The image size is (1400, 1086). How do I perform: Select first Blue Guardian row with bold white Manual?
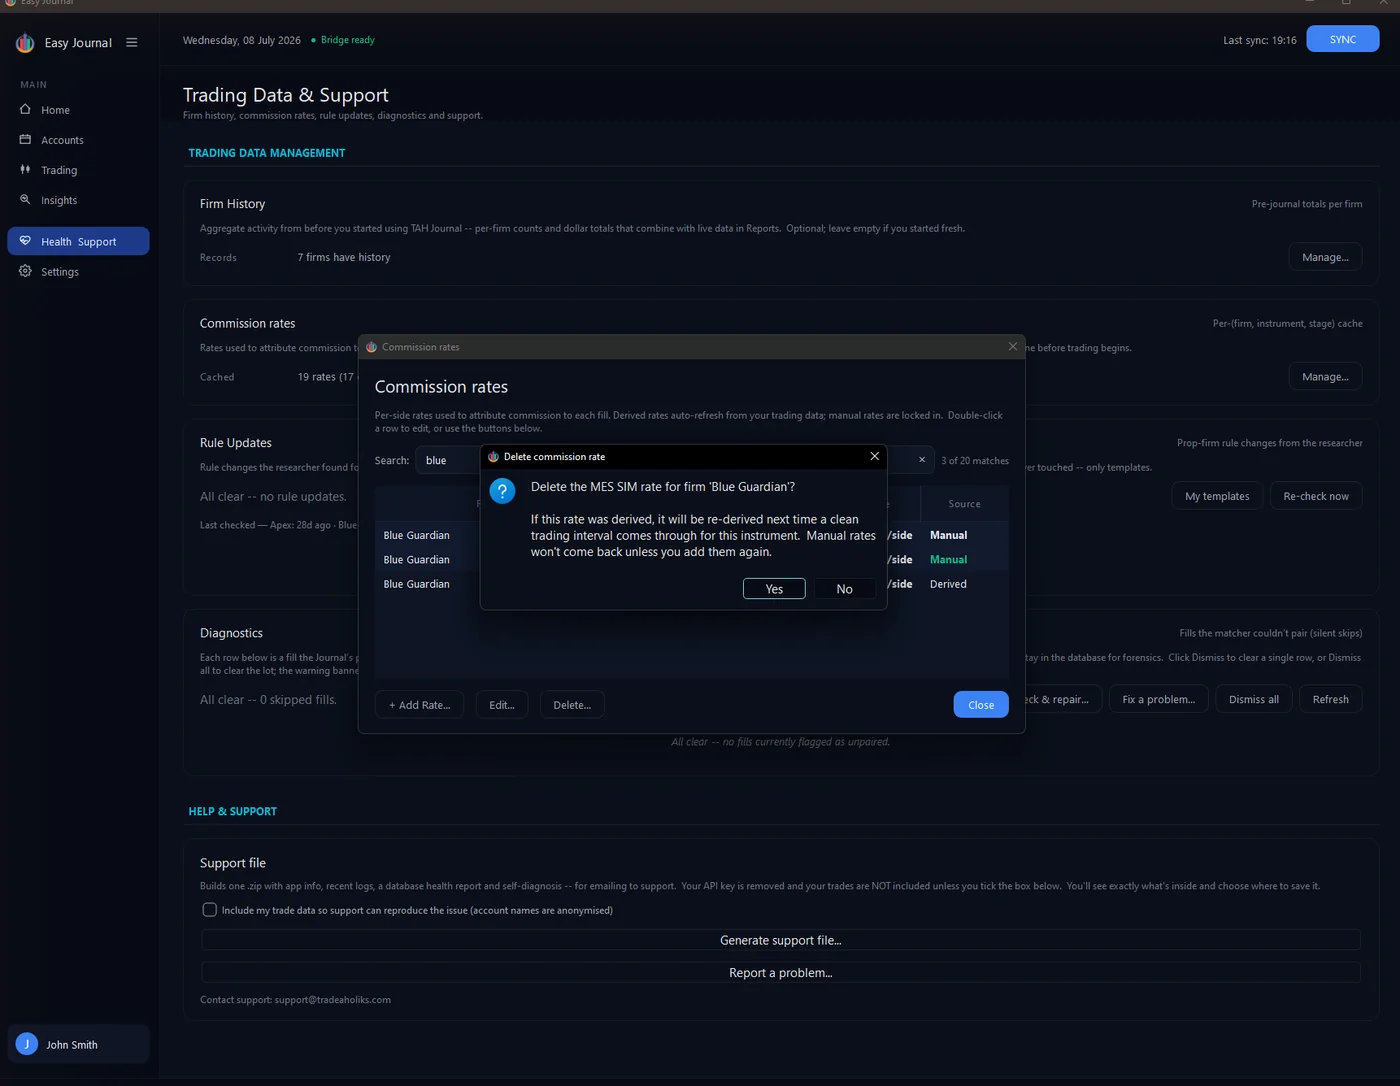[x=691, y=535]
